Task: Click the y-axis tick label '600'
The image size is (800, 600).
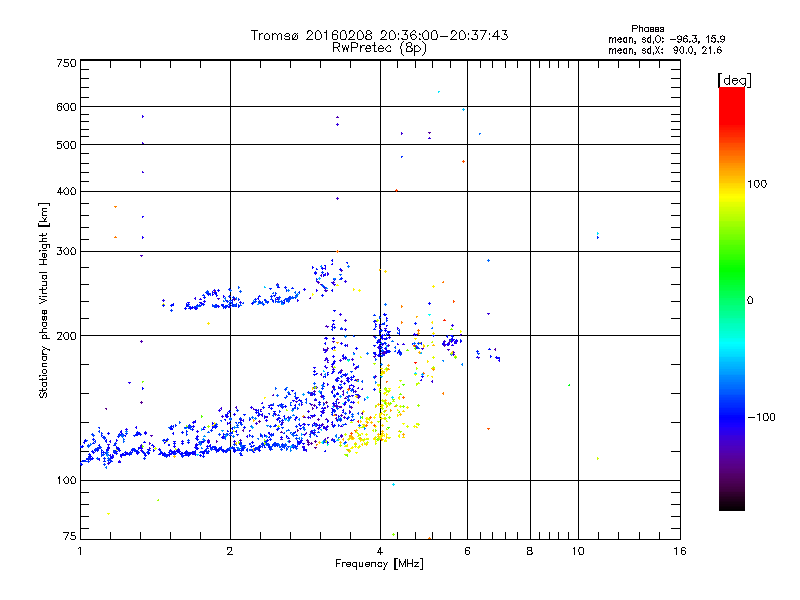Action: 66,107
